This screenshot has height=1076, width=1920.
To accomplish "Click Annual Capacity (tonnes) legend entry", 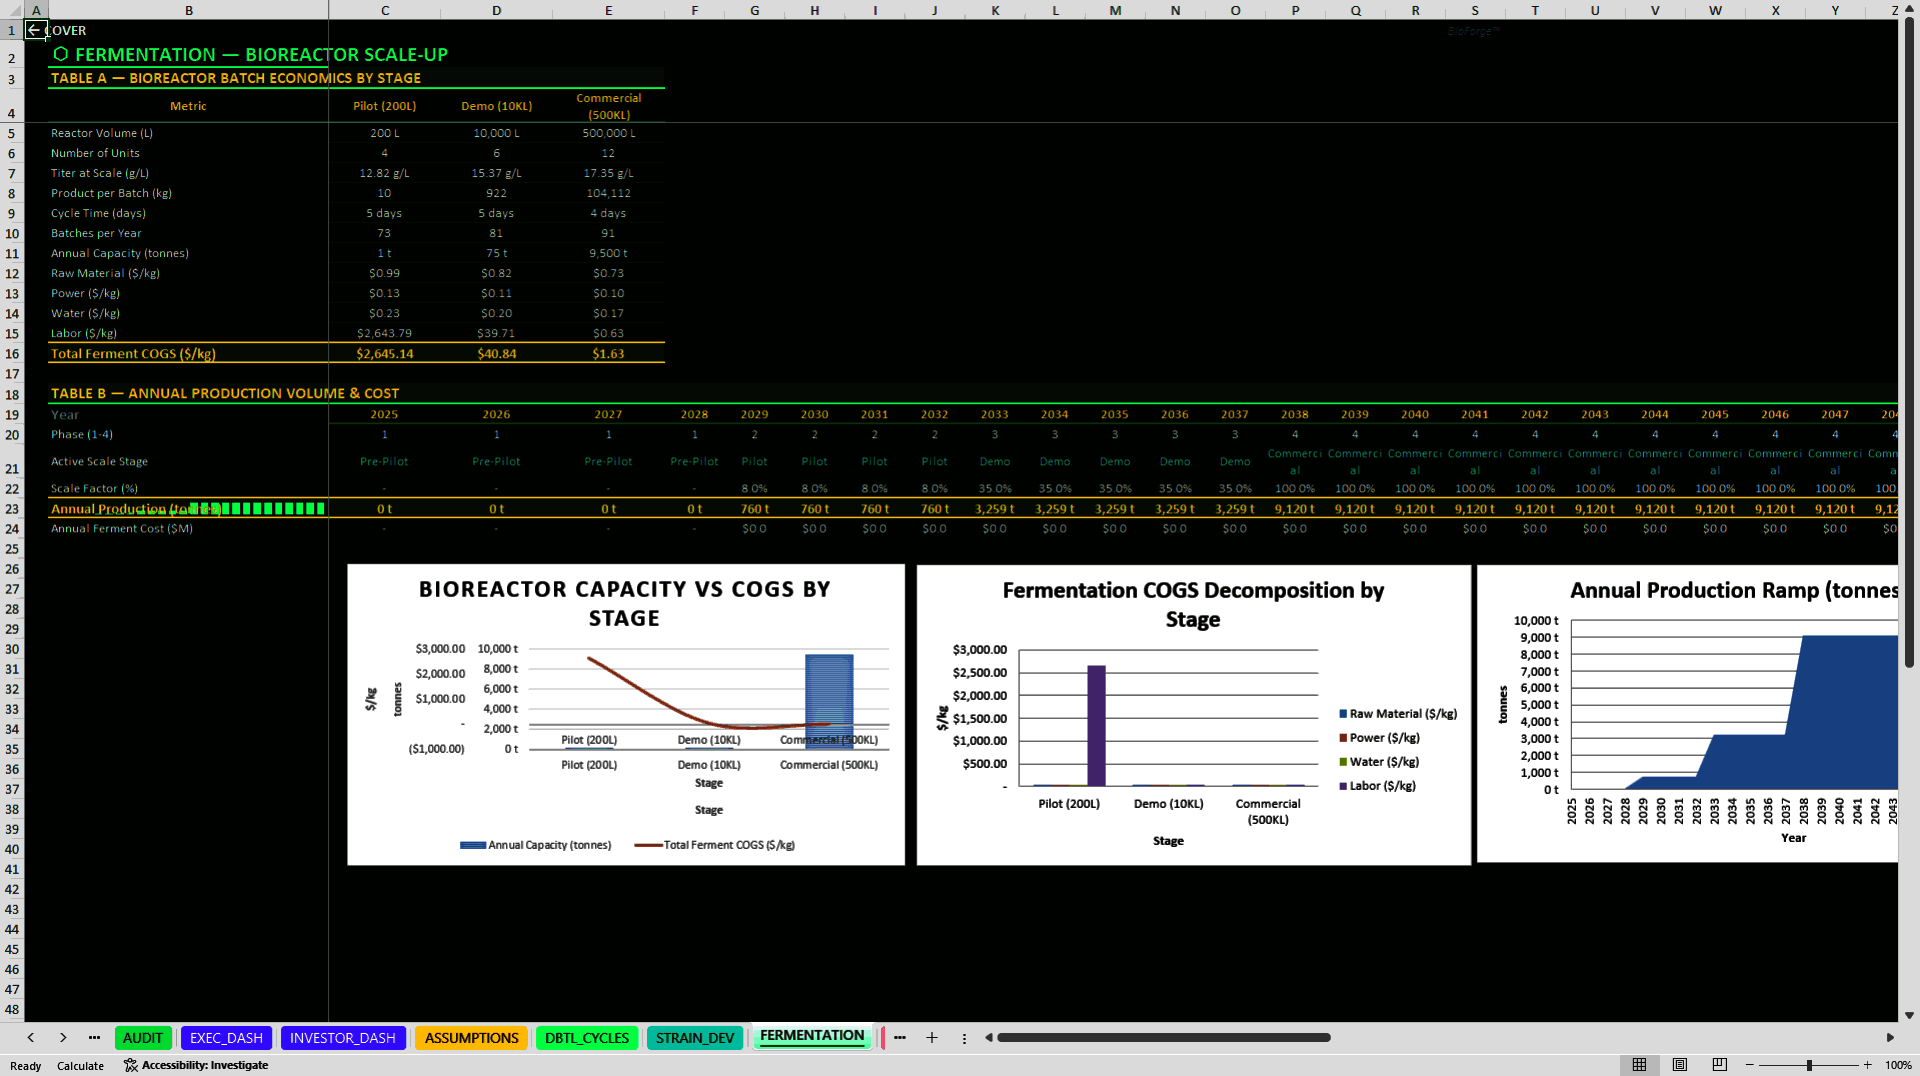I will pos(536,845).
